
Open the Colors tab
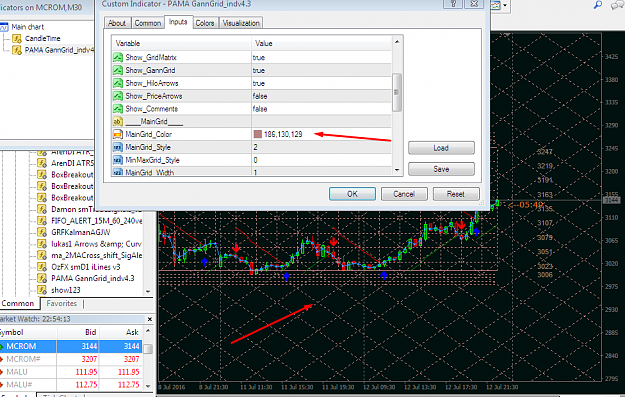click(205, 23)
